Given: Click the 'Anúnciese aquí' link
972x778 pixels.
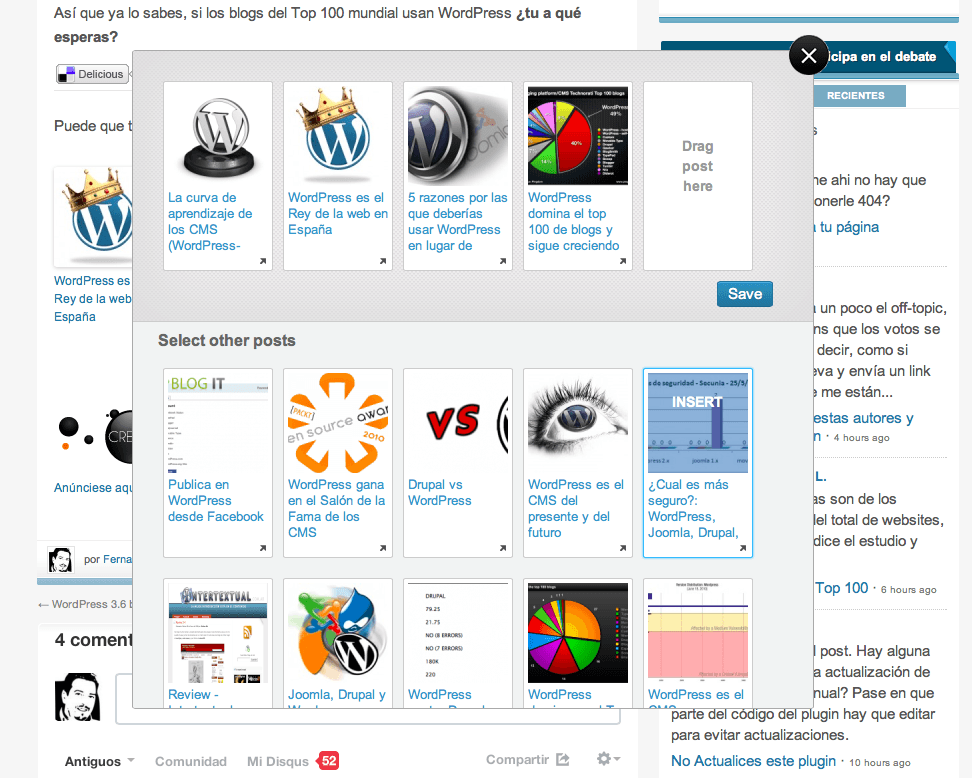Looking at the screenshot, I should tap(93, 487).
